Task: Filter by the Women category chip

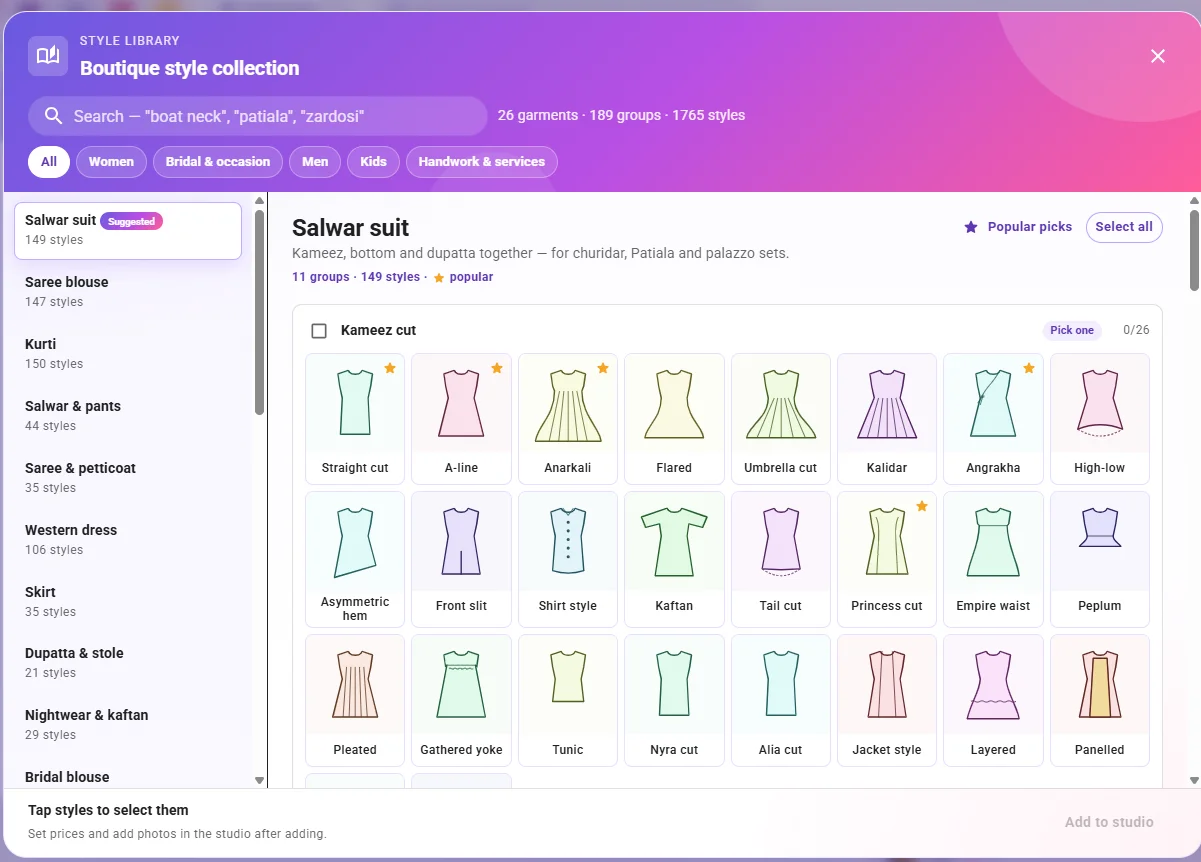Action: (x=111, y=162)
